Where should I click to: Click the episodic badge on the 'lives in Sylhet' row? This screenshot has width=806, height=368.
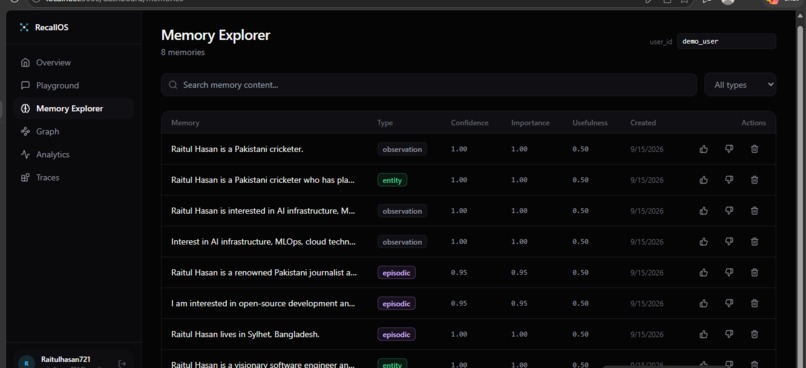click(396, 335)
